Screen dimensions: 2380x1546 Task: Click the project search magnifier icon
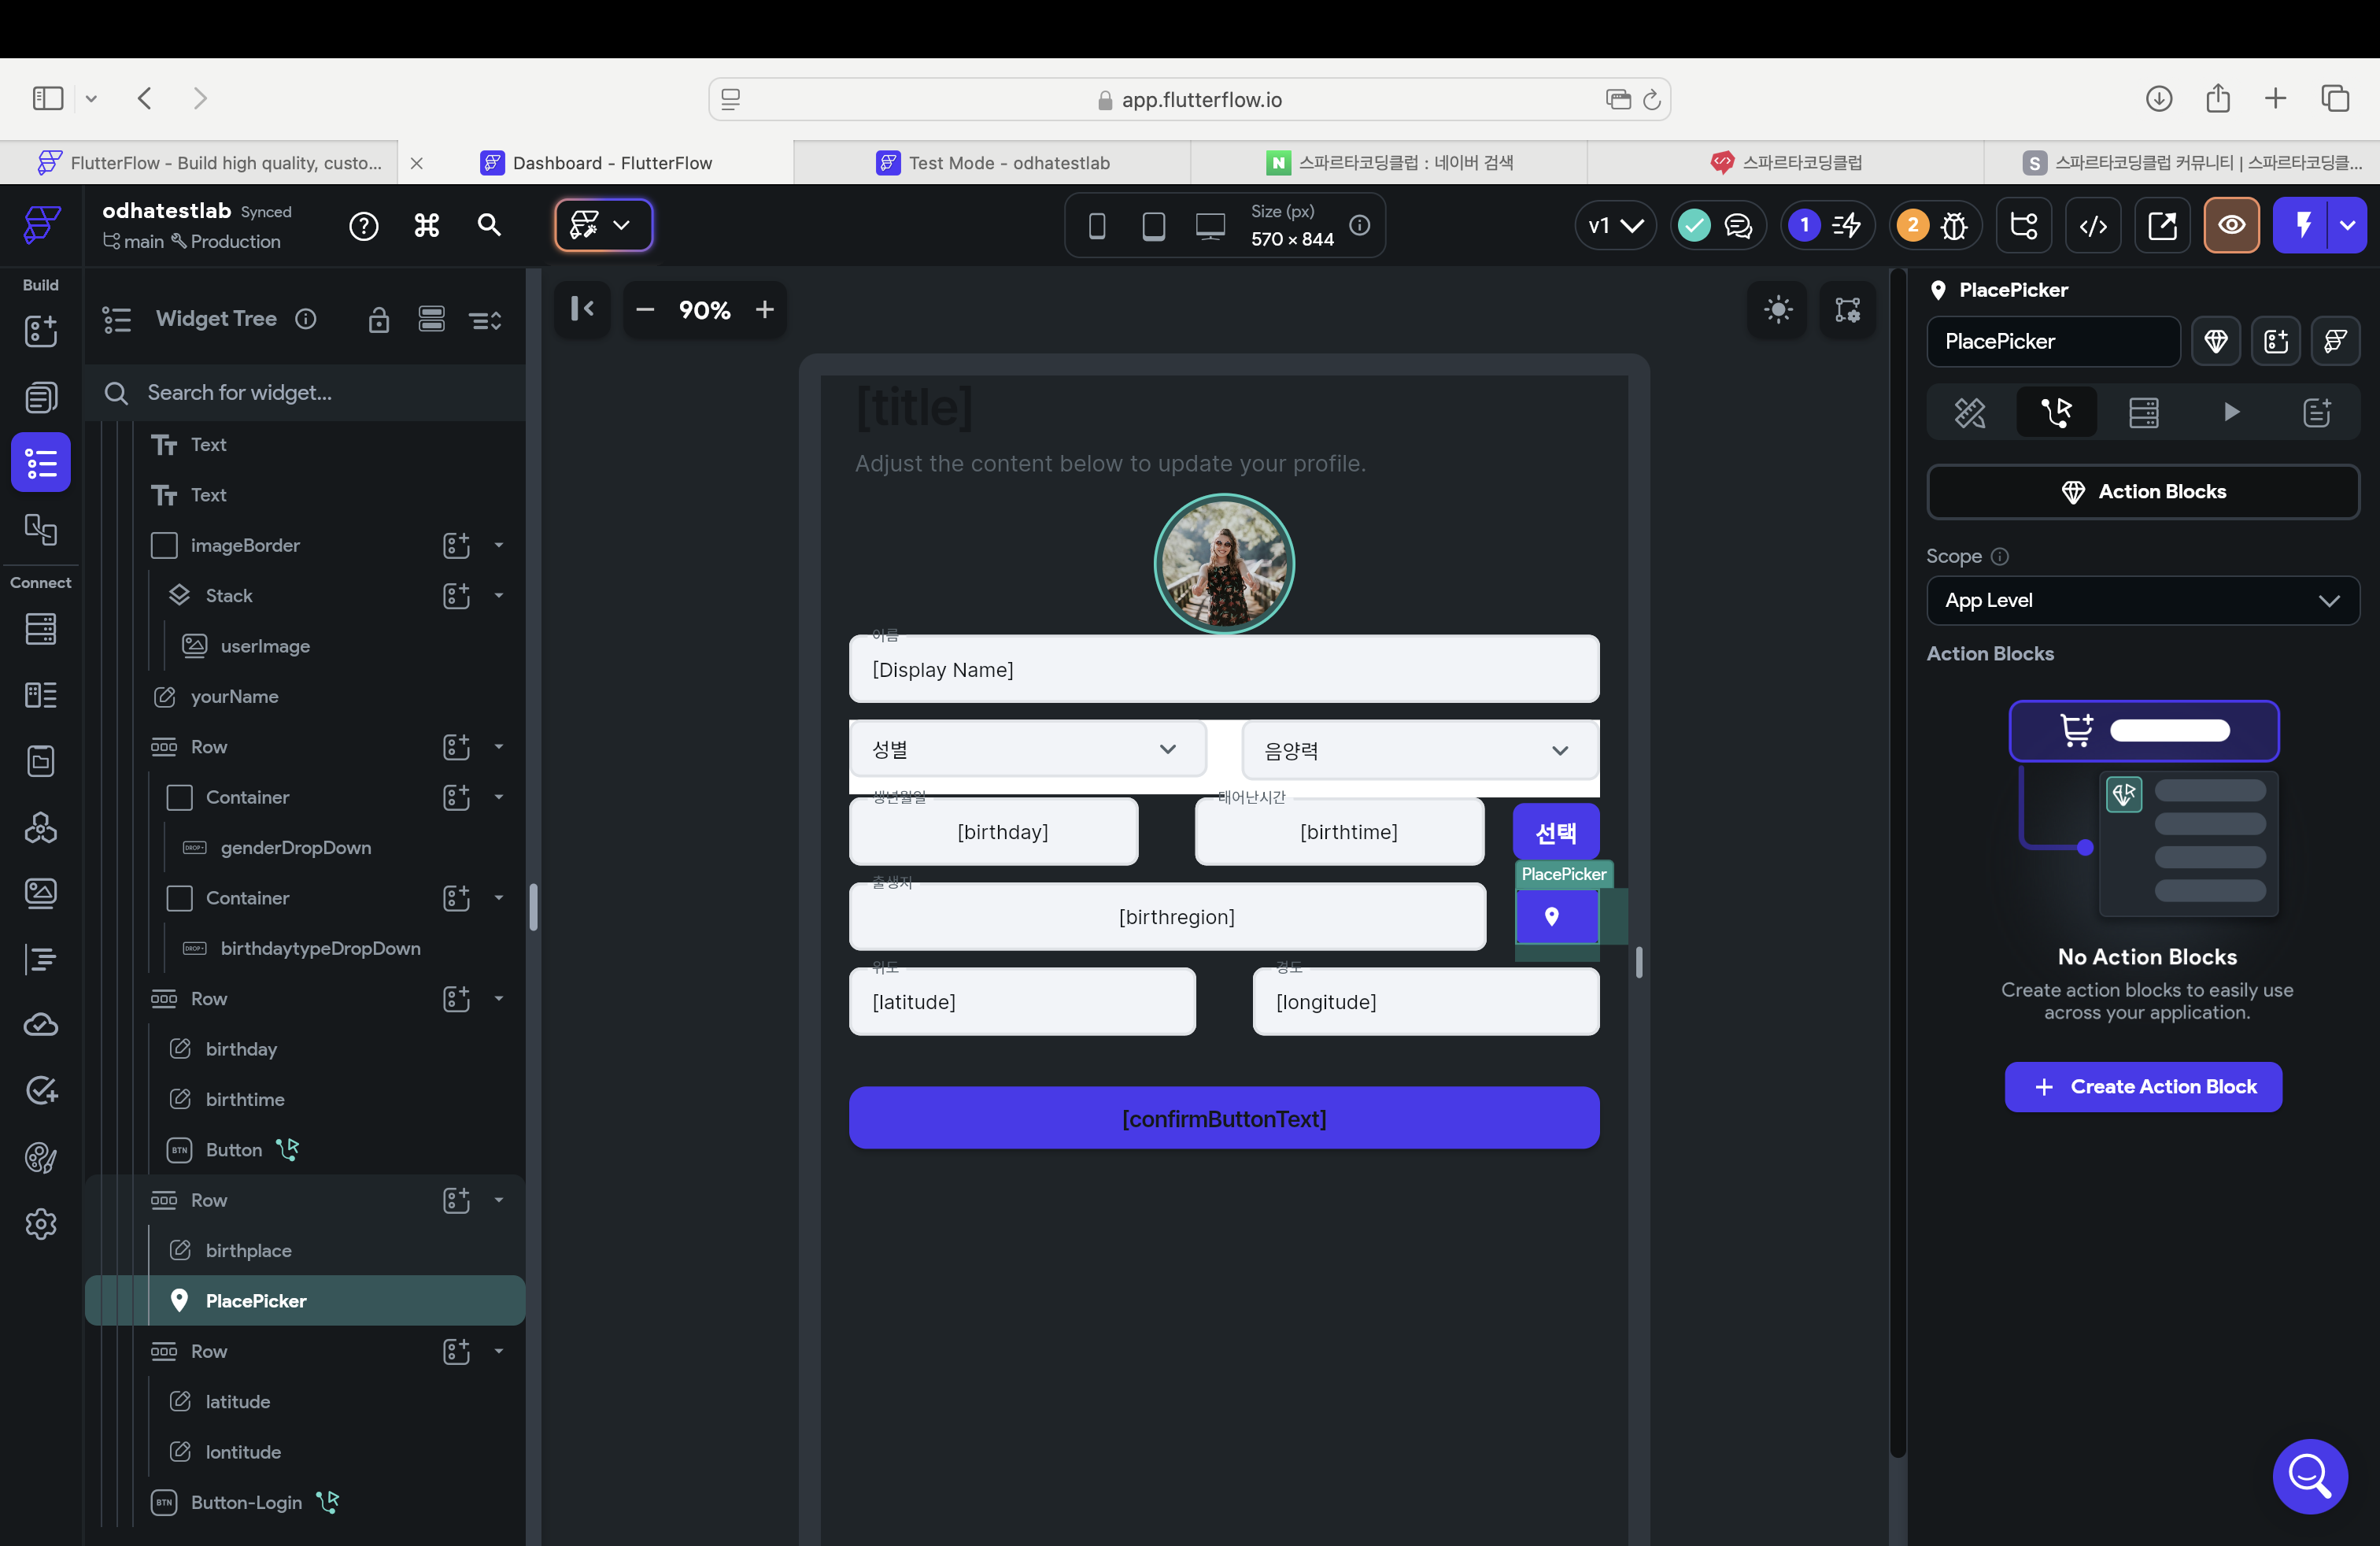coord(489,225)
